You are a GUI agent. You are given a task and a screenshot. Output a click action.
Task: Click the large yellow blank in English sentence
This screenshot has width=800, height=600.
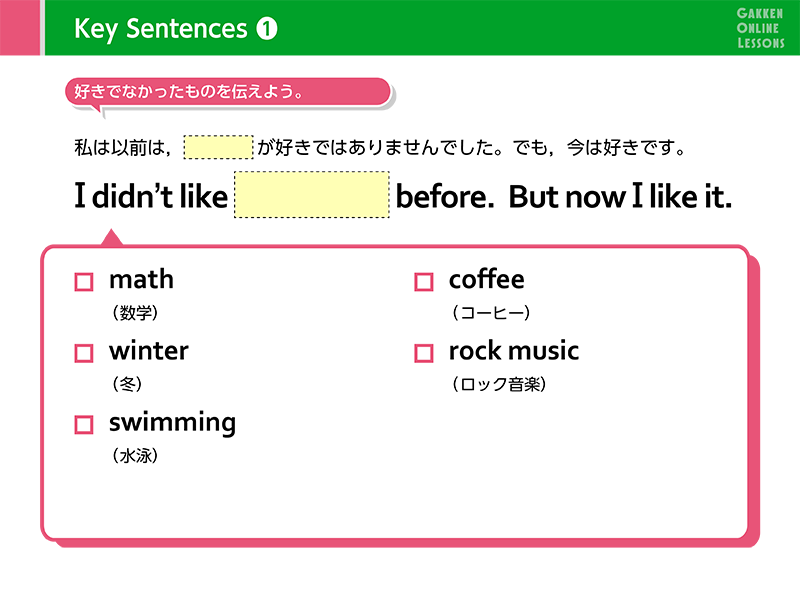pos(312,195)
